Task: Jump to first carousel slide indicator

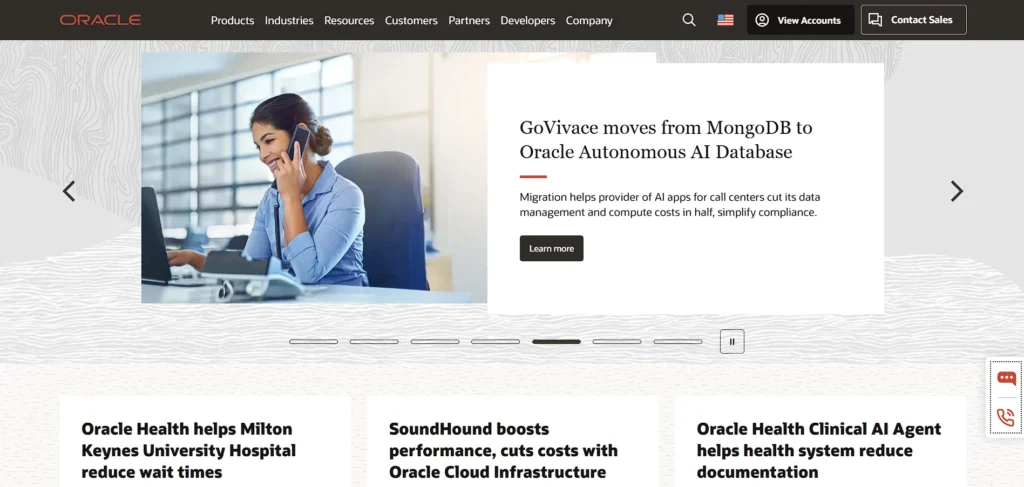Action: click(x=313, y=341)
